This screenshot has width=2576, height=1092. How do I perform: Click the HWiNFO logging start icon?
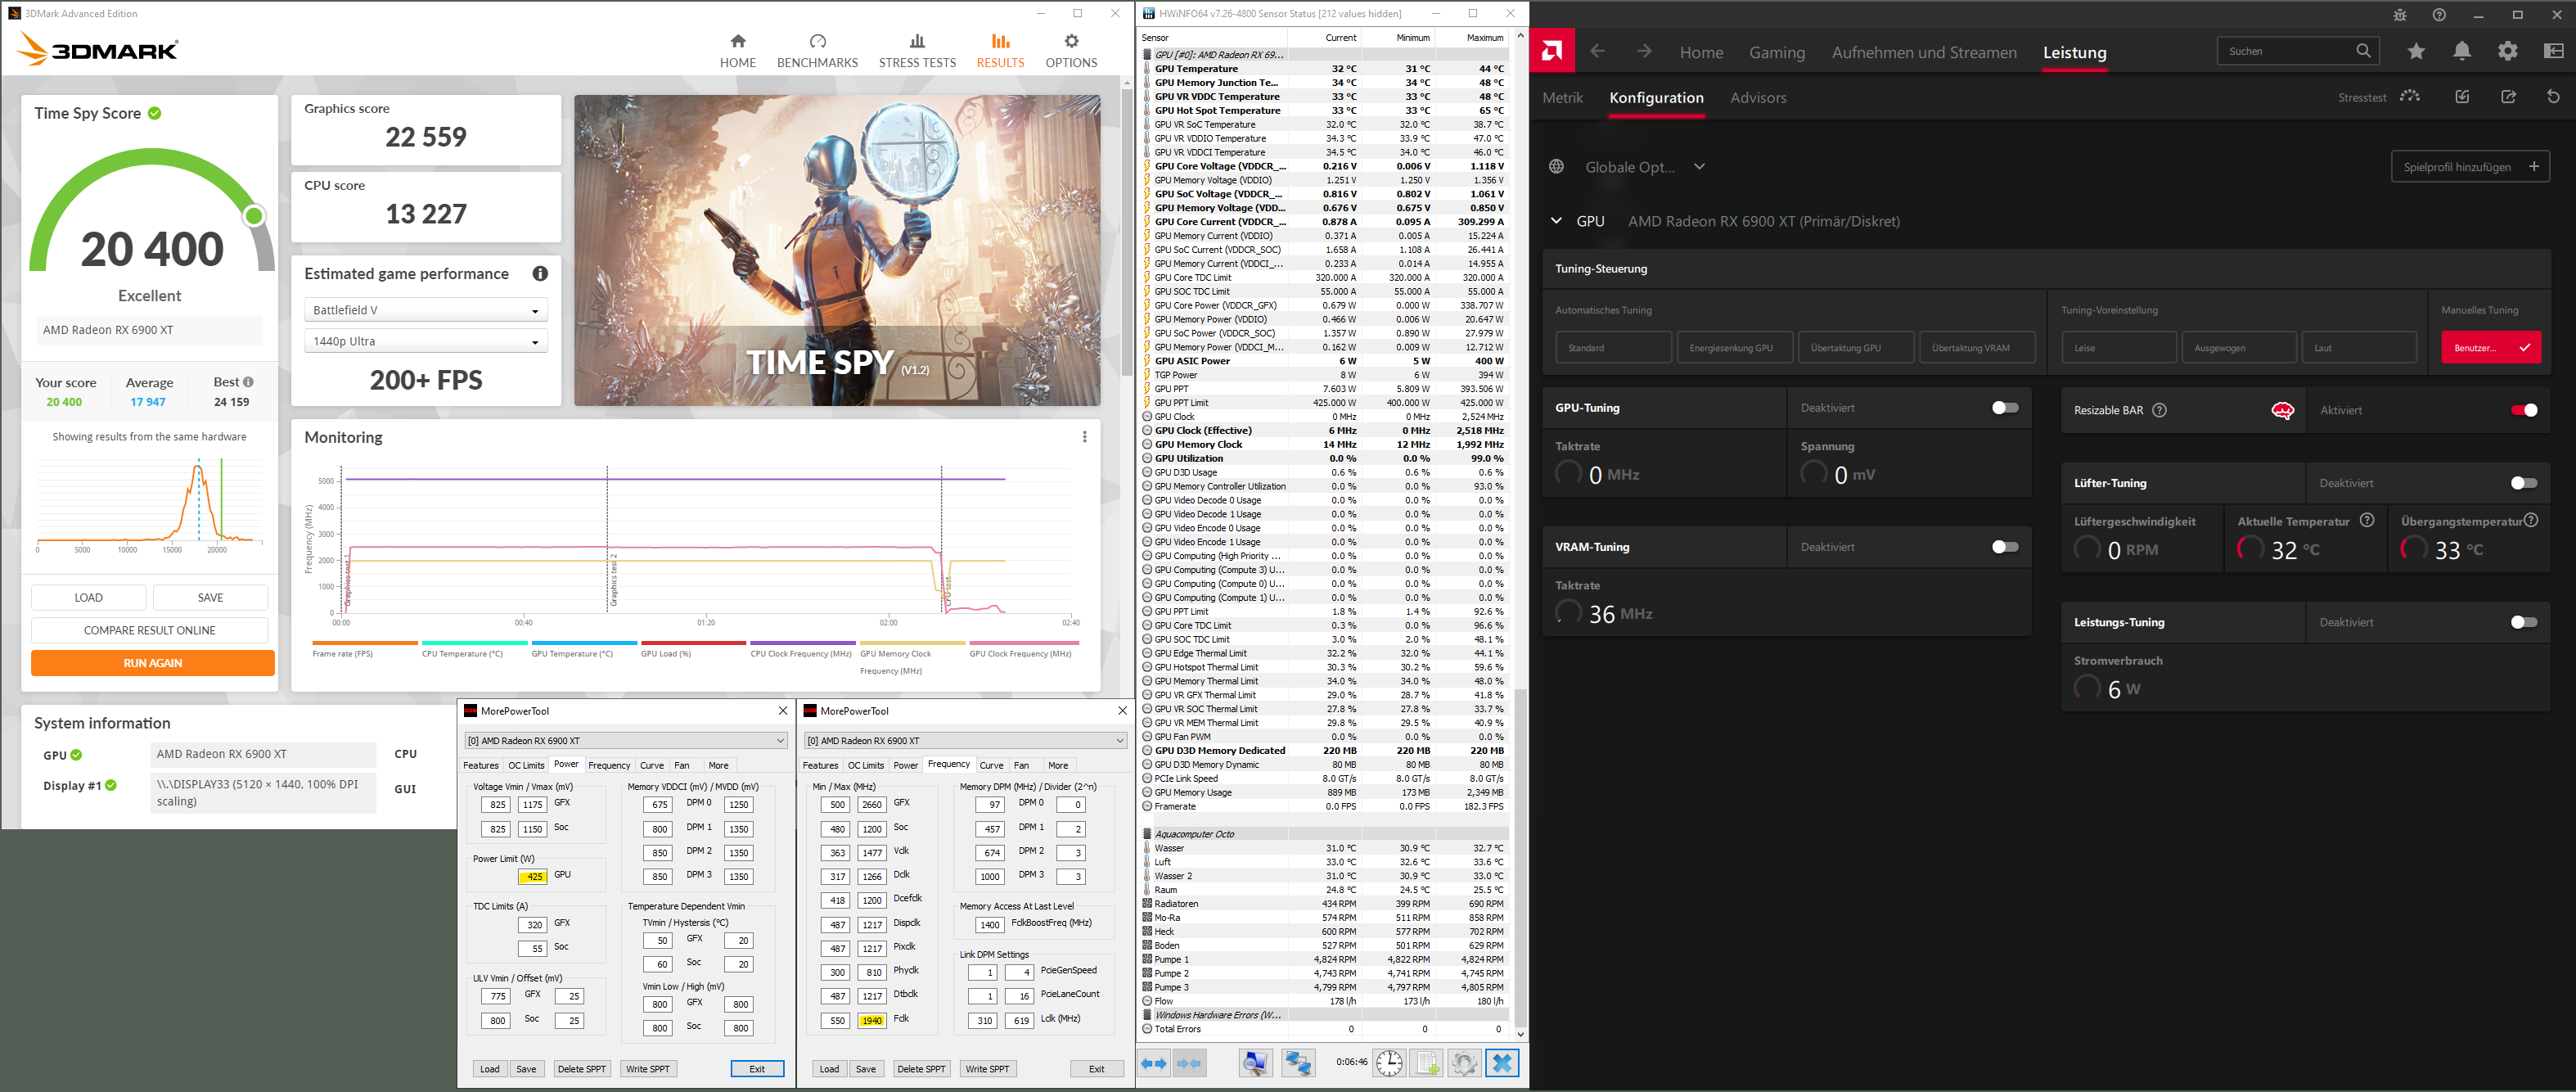(x=1426, y=1063)
